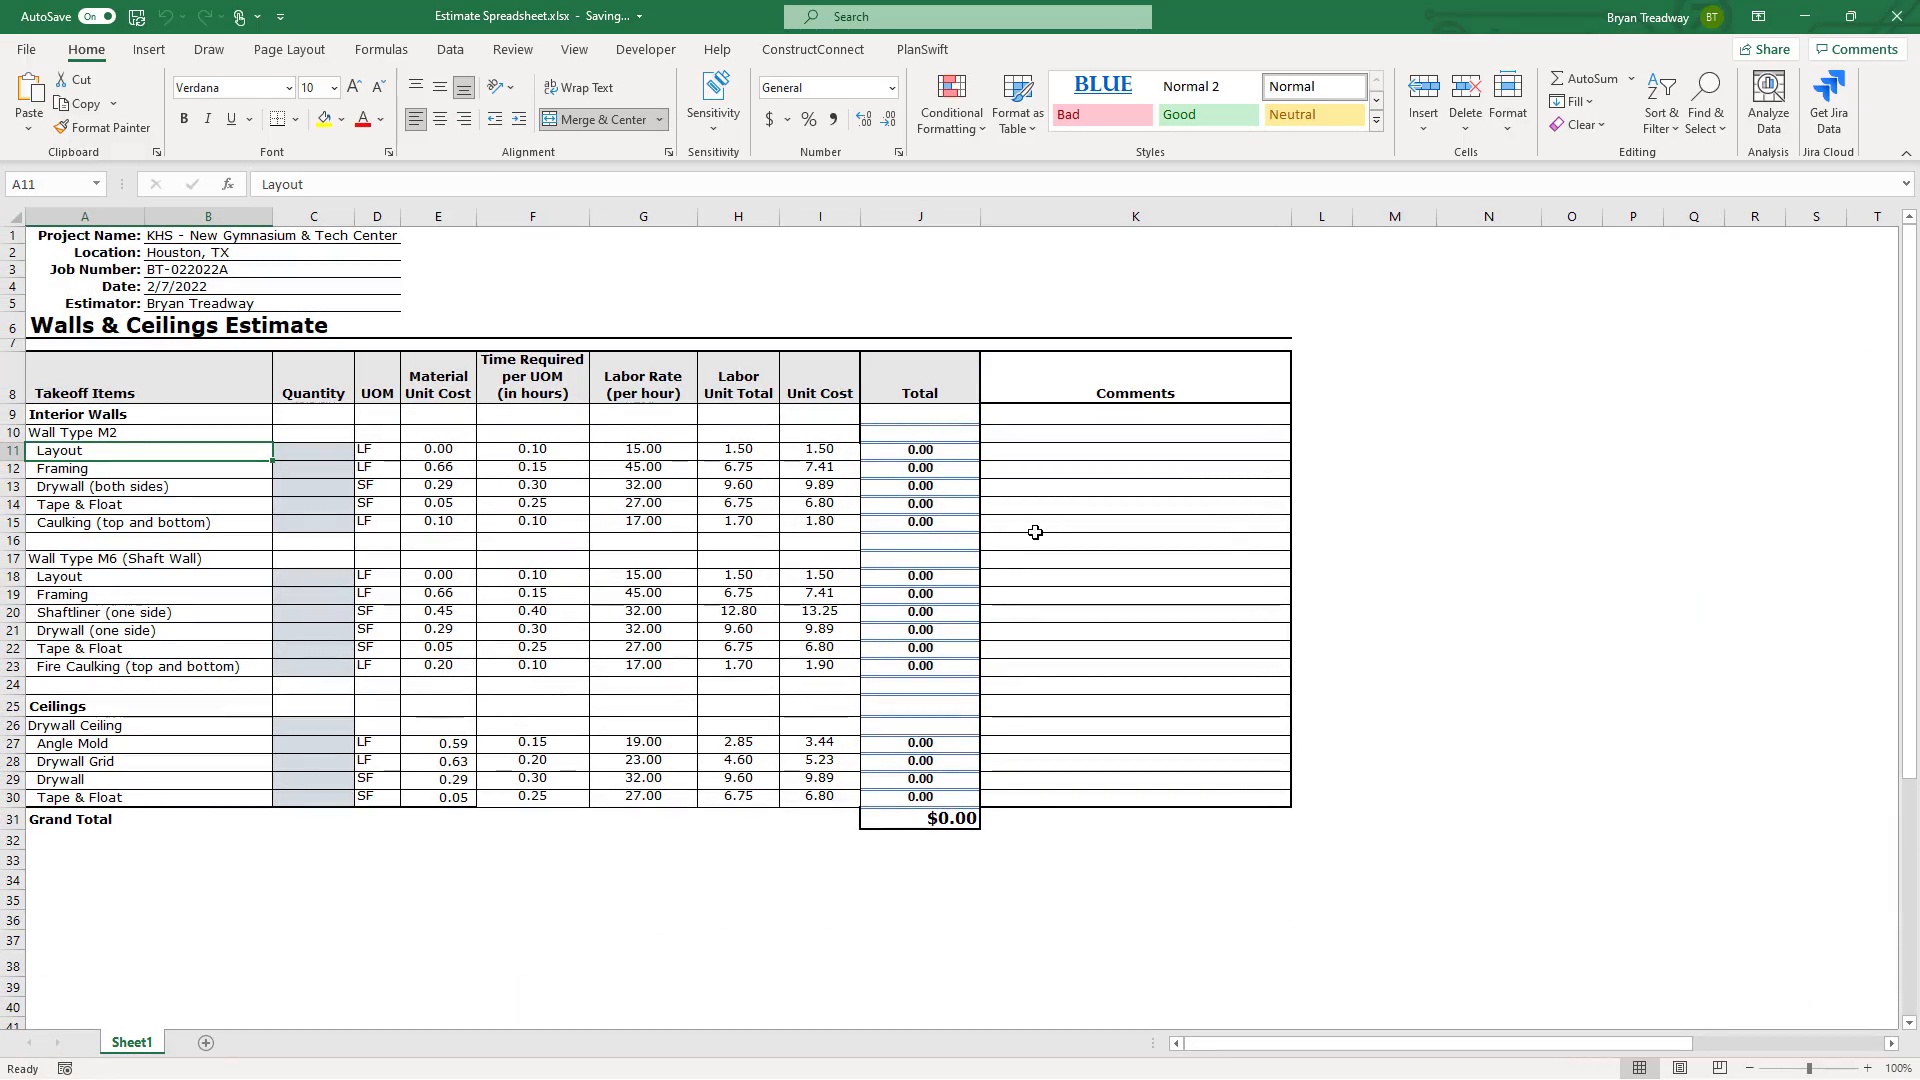The height and width of the screenshot is (1080, 1920).
Task: Toggle Wrap Text
Action: (579, 88)
